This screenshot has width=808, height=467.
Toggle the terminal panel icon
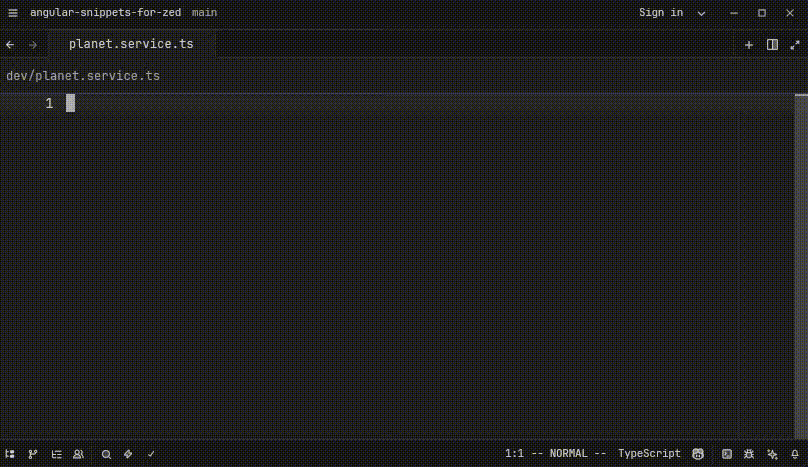[727, 454]
